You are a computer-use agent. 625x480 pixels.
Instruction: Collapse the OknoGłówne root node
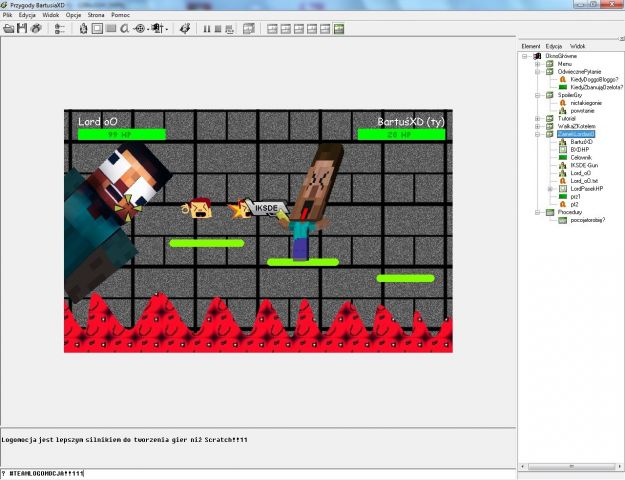pos(525,56)
